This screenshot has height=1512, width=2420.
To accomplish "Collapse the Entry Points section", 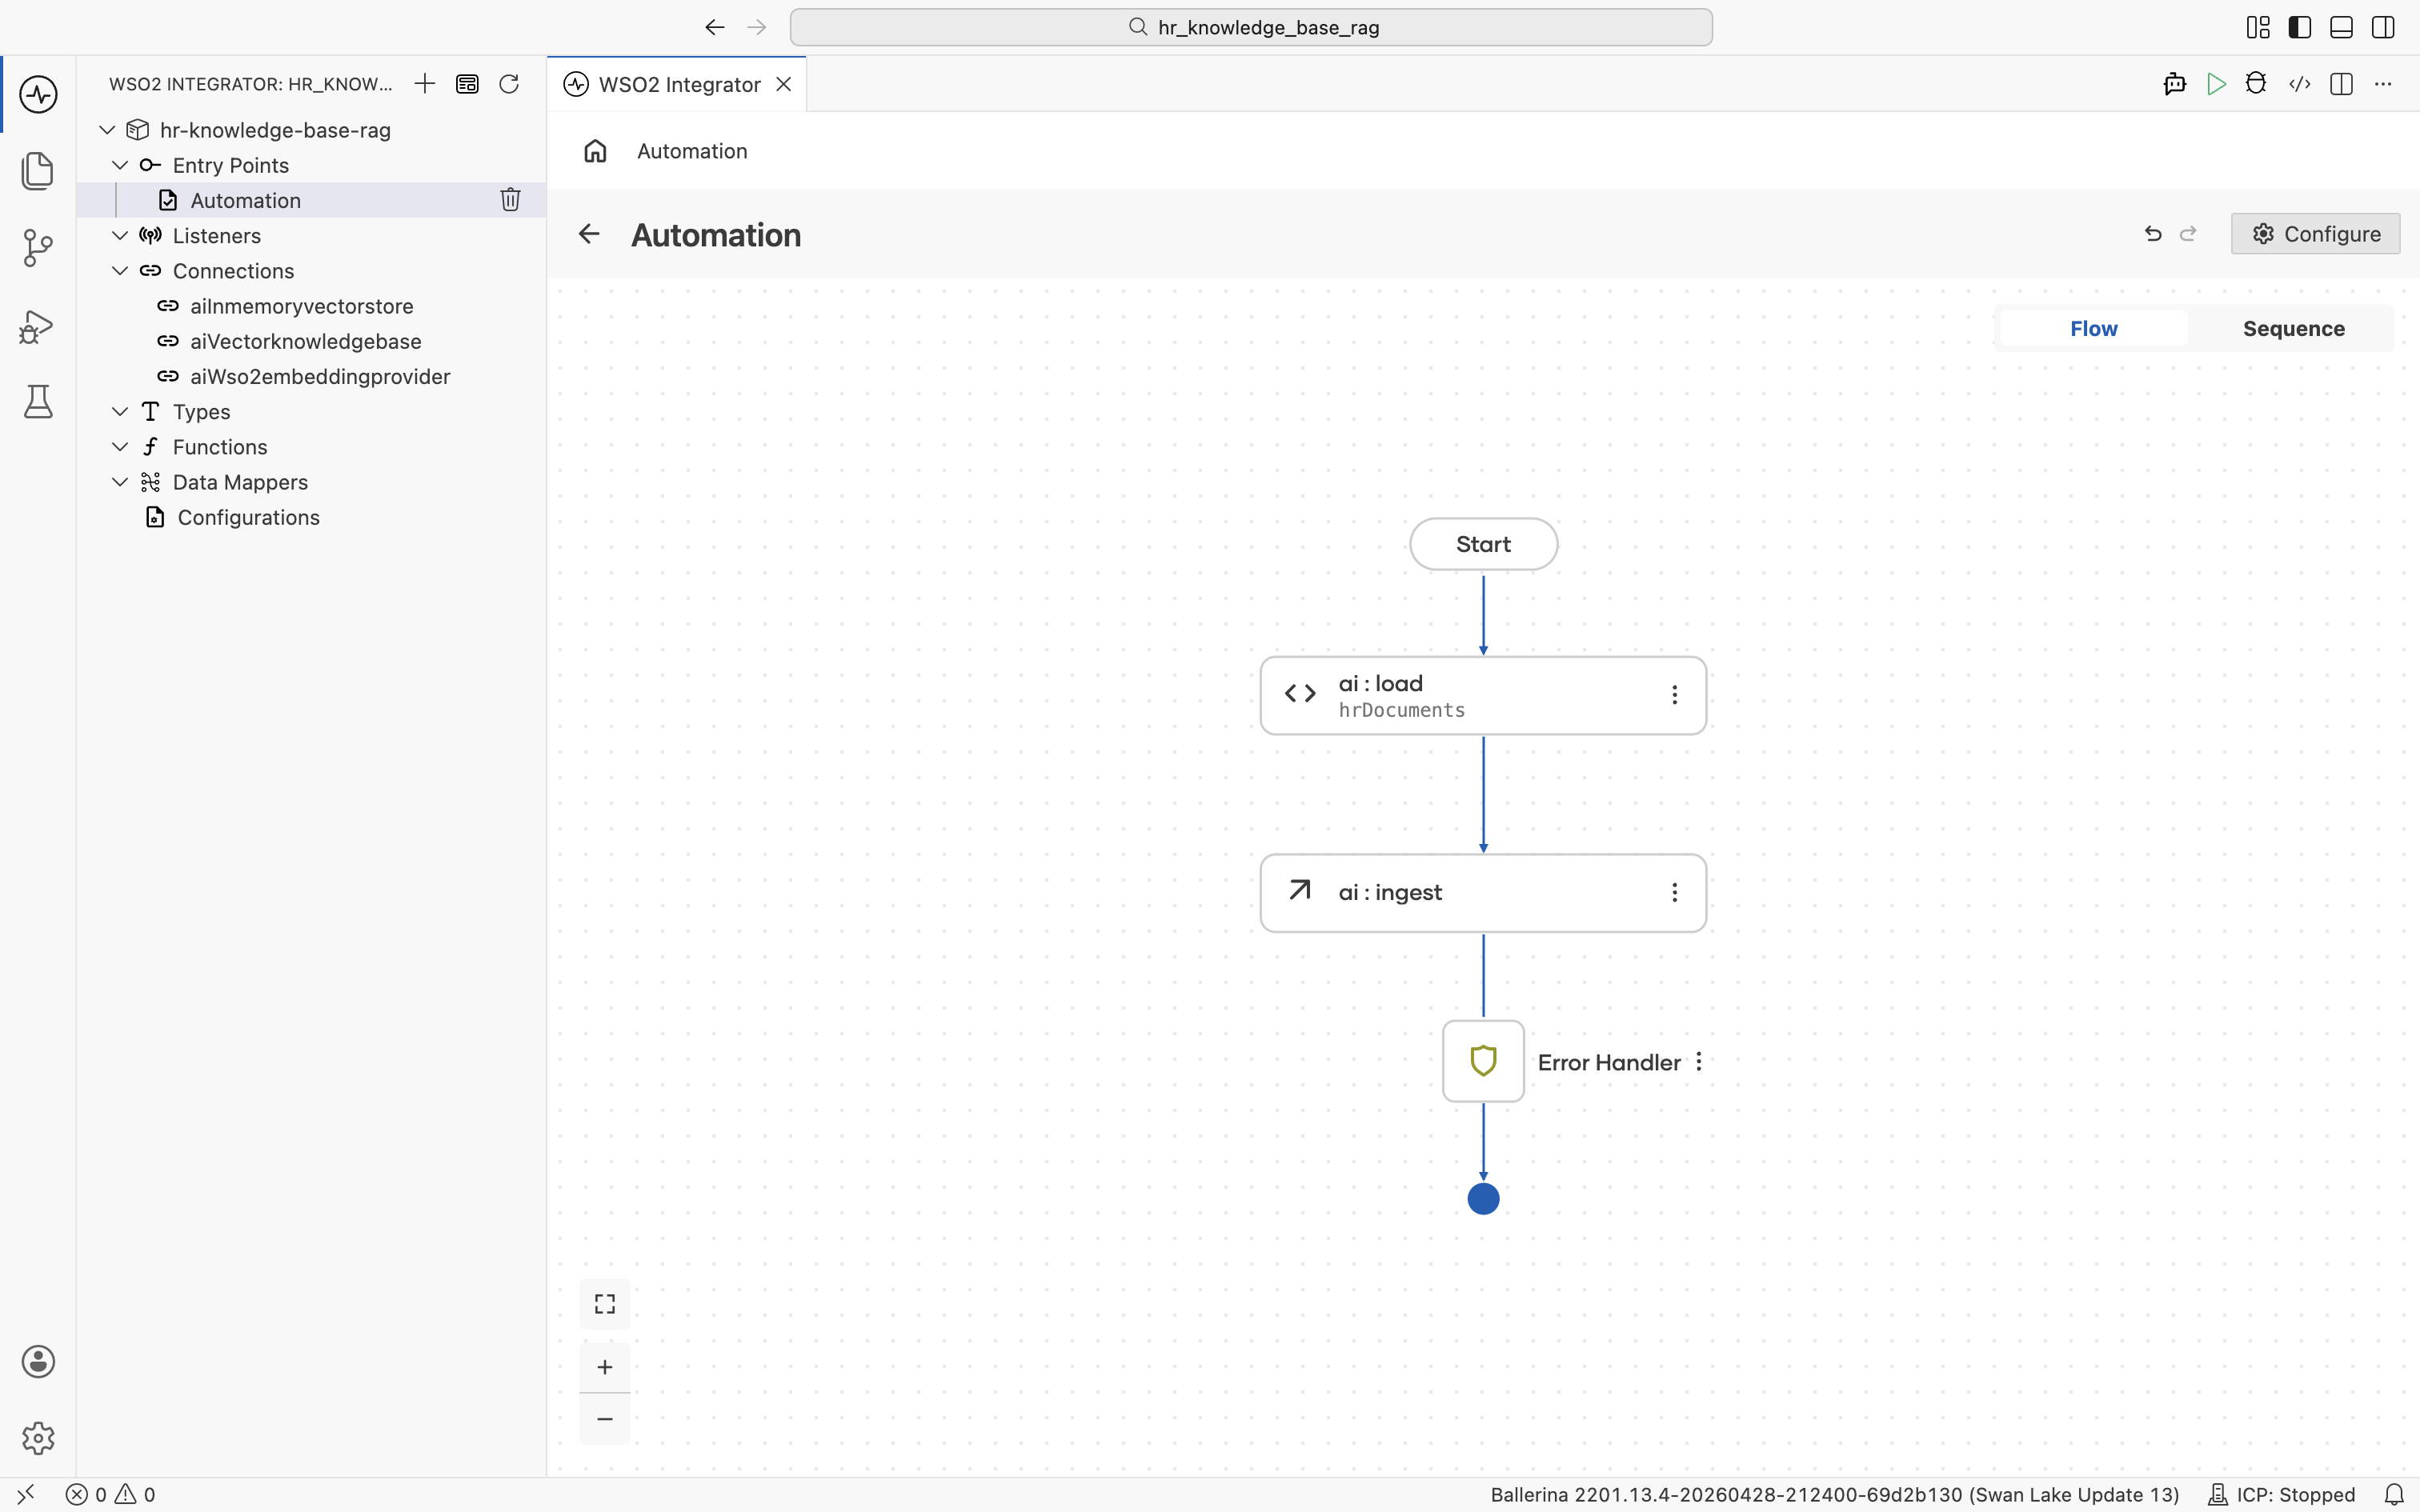I will [120, 165].
